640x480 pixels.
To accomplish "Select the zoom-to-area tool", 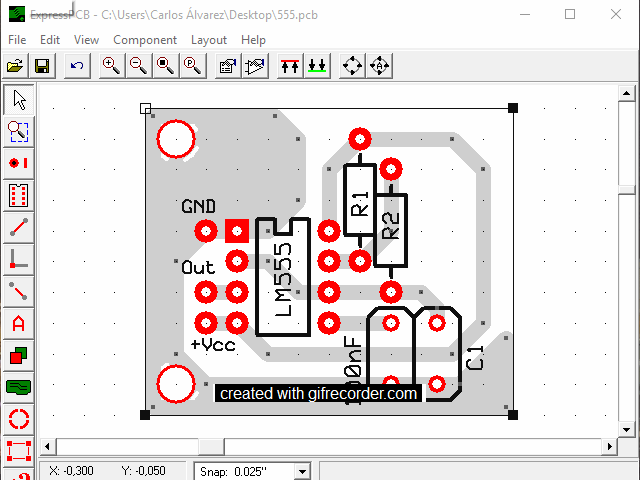I will pyautogui.click(x=19, y=132).
